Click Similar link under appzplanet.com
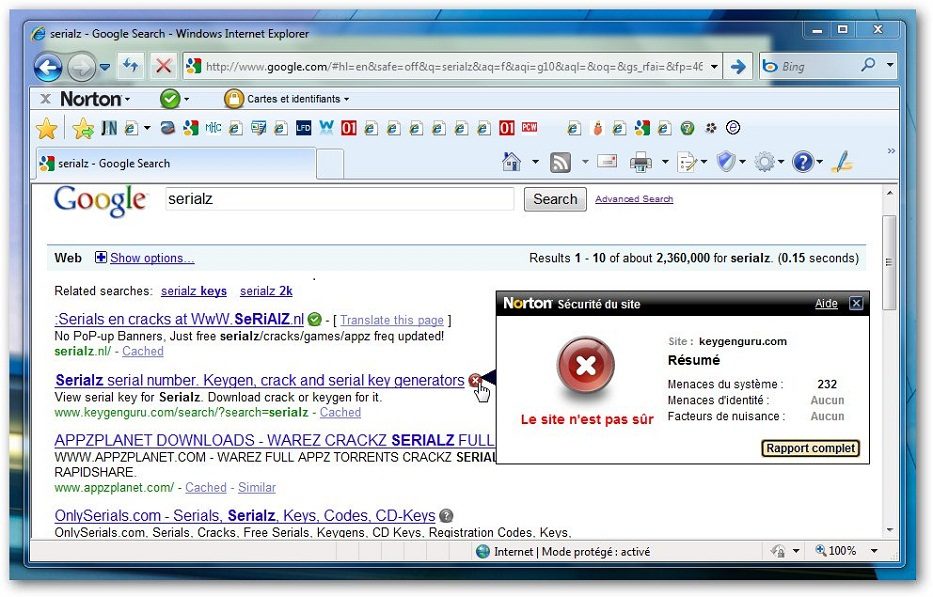 (x=256, y=487)
